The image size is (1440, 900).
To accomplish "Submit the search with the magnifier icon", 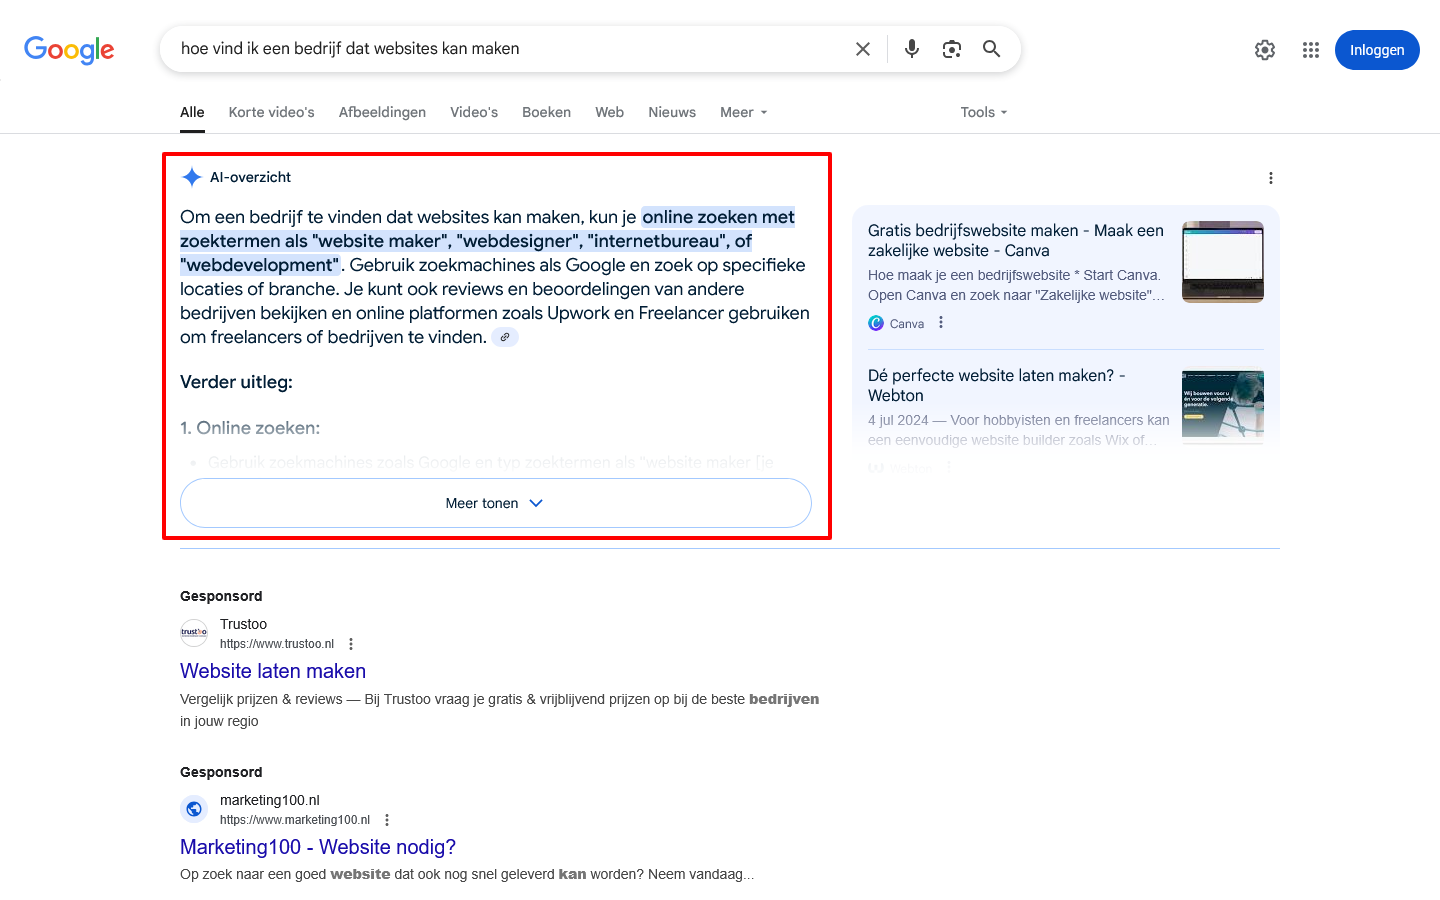I will (x=991, y=49).
